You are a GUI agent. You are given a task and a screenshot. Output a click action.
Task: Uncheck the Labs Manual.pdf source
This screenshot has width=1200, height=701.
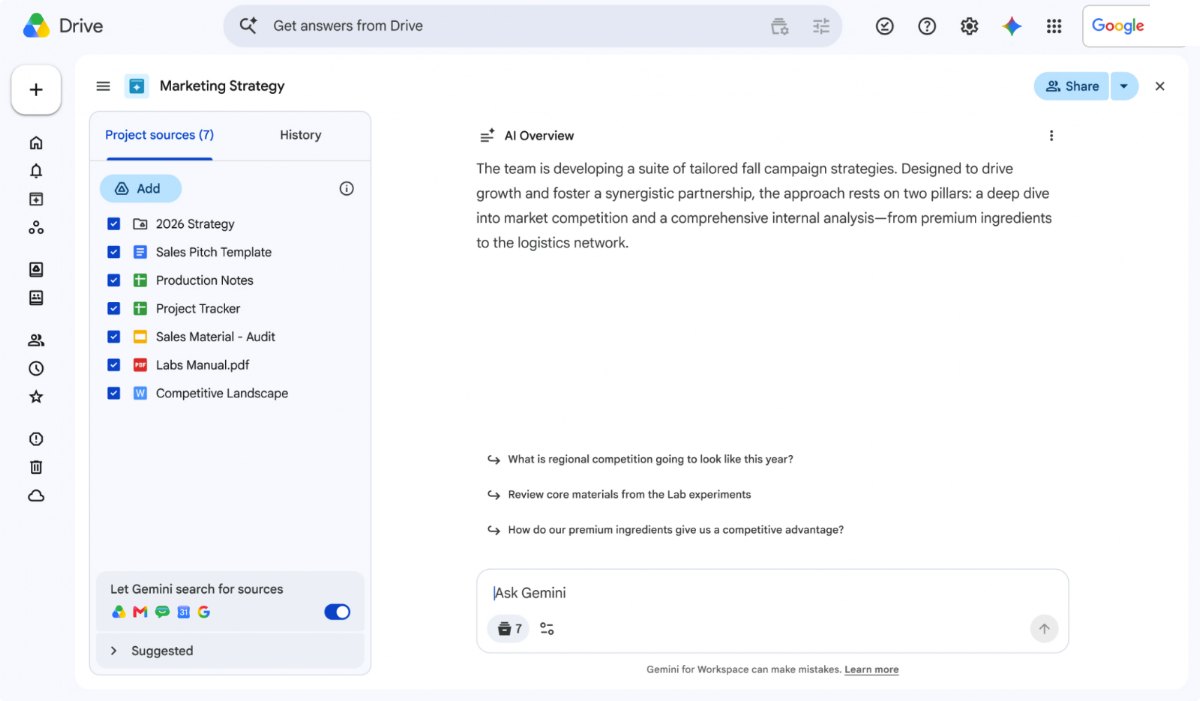pos(114,365)
